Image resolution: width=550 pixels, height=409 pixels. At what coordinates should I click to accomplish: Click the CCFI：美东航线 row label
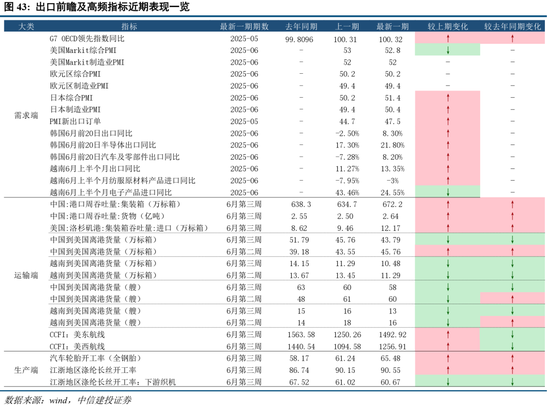pyautogui.click(x=77, y=335)
